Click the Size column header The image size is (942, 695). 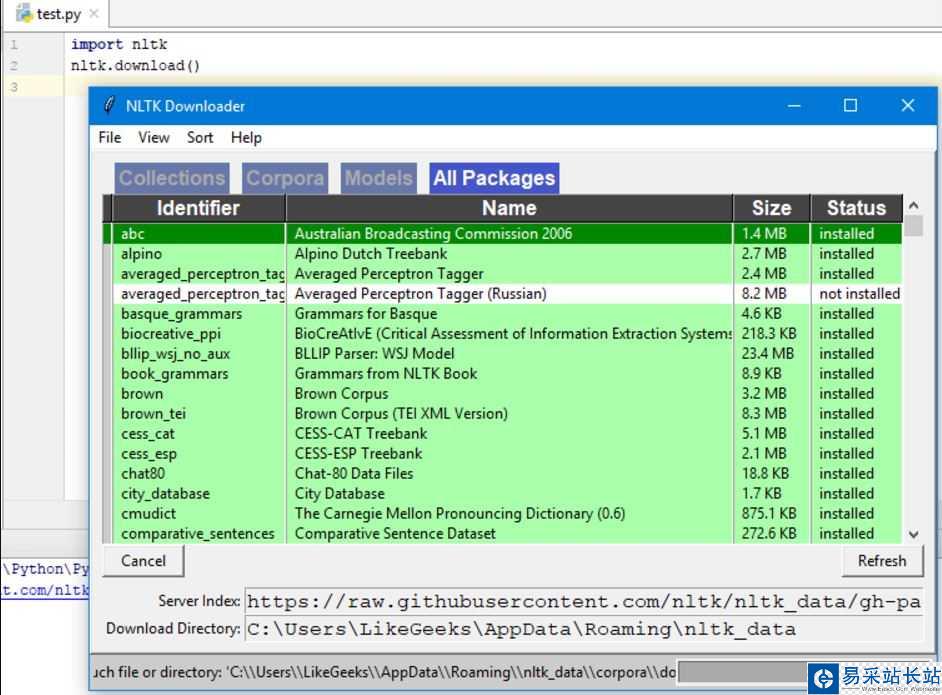tap(771, 208)
